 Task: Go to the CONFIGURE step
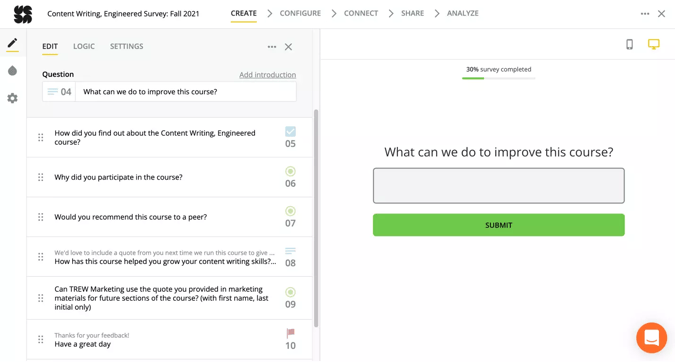[300, 13]
